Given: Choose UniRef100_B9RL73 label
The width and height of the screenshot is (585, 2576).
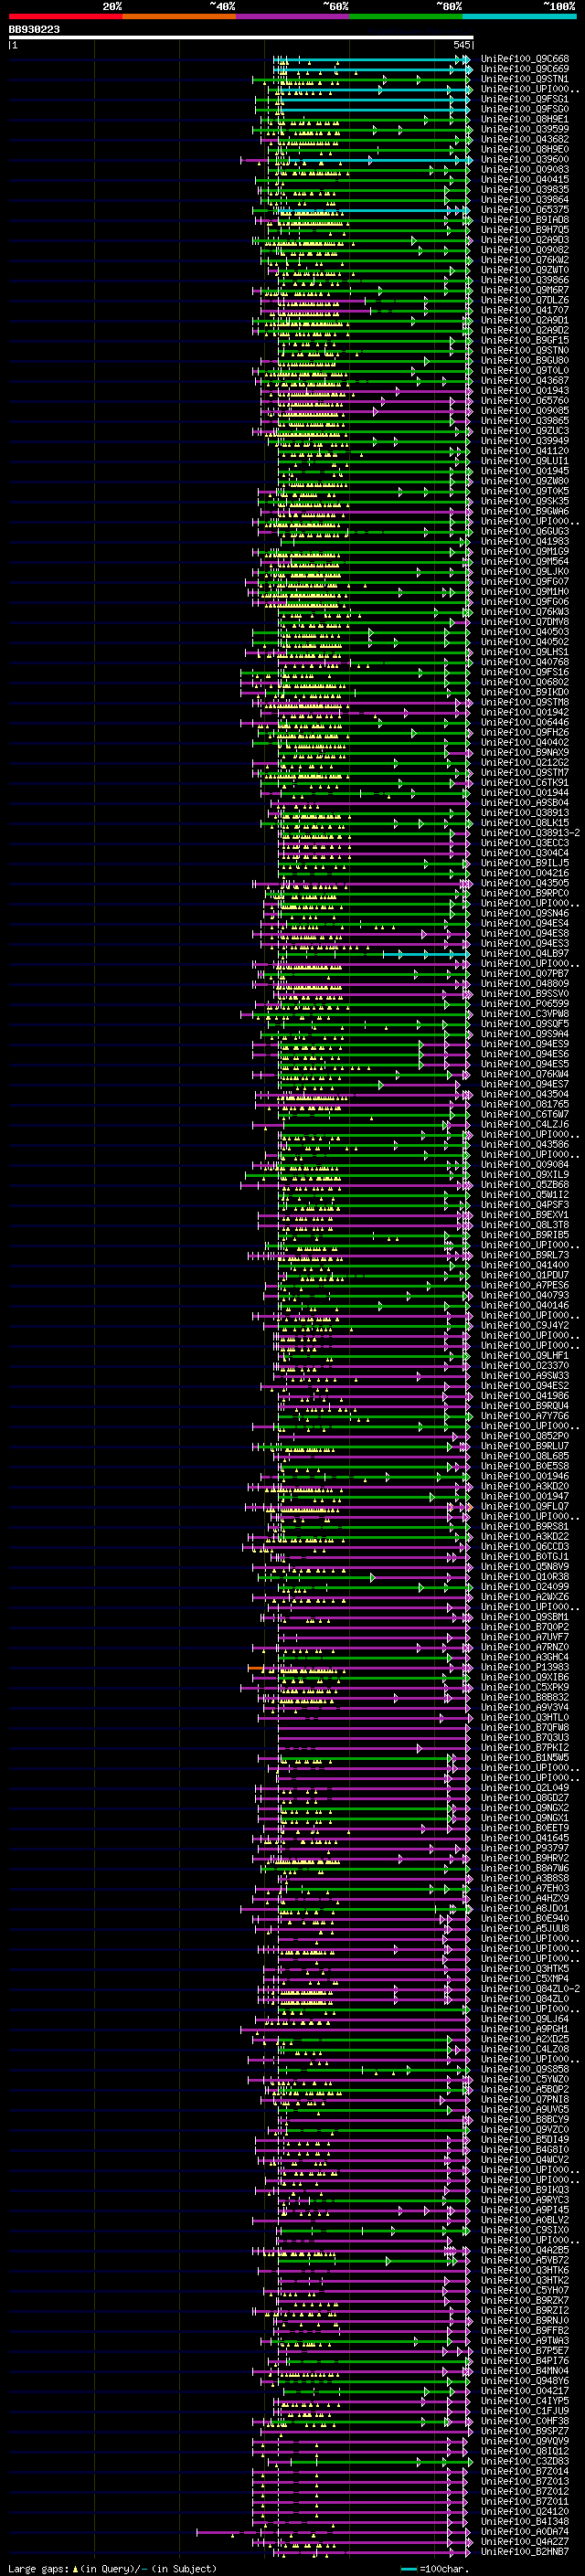Looking at the screenshot, I should [525, 1255].
